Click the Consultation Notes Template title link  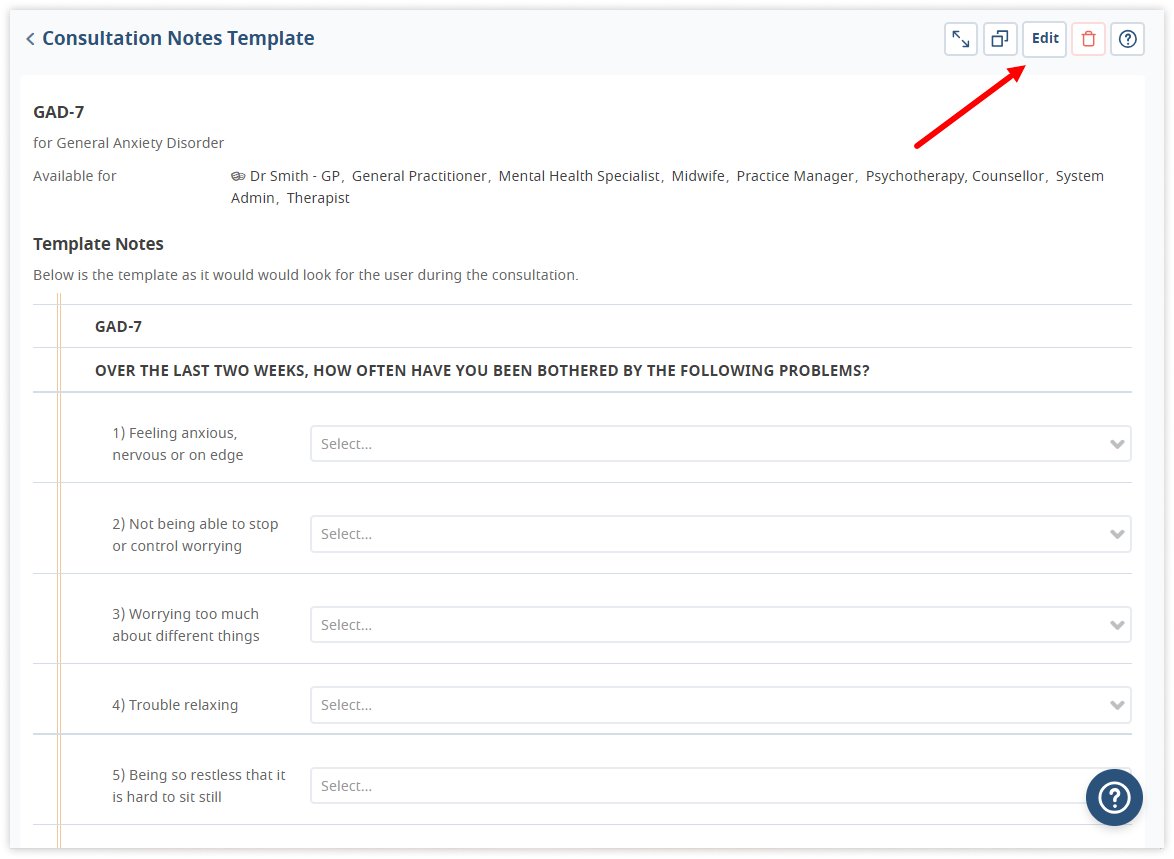[178, 38]
